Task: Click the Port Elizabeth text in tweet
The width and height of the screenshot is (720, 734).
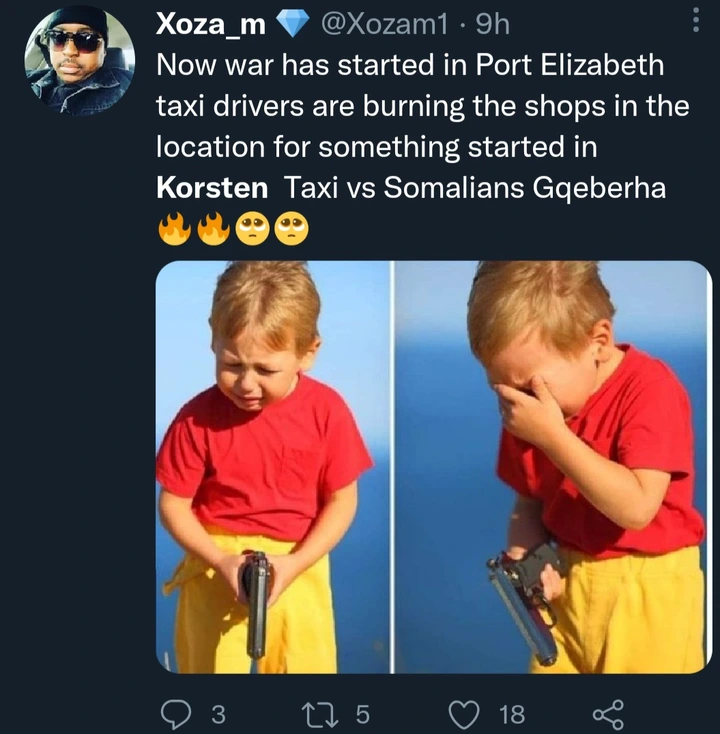Action: (570, 65)
